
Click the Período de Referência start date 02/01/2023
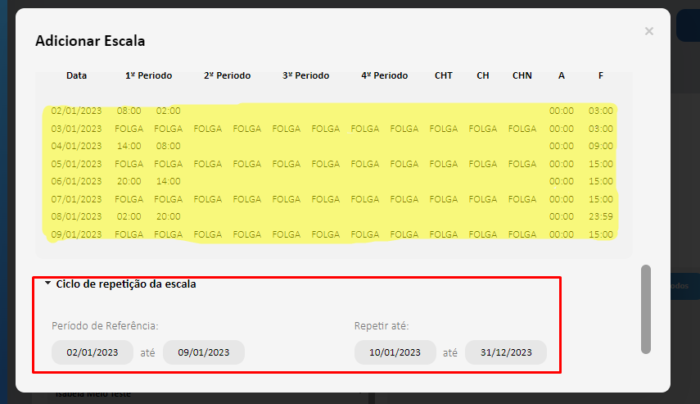(x=93, y=352)
